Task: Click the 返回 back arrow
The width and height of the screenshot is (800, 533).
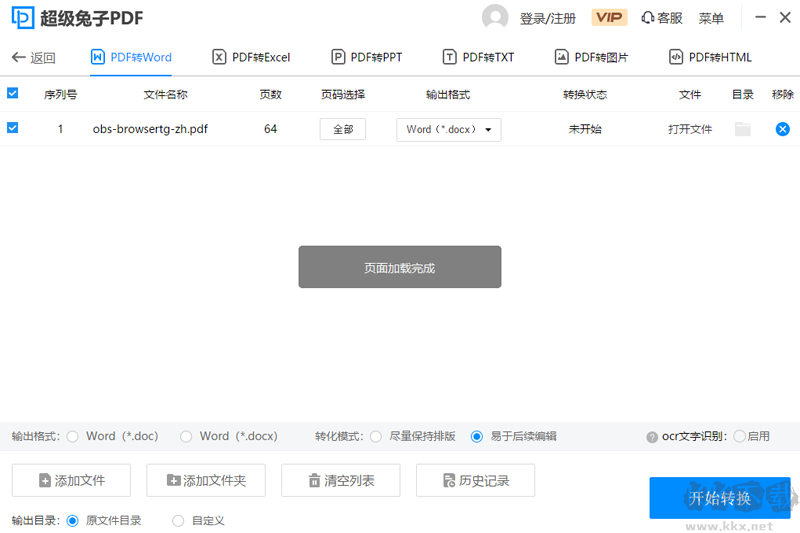Action: point(19,58)
